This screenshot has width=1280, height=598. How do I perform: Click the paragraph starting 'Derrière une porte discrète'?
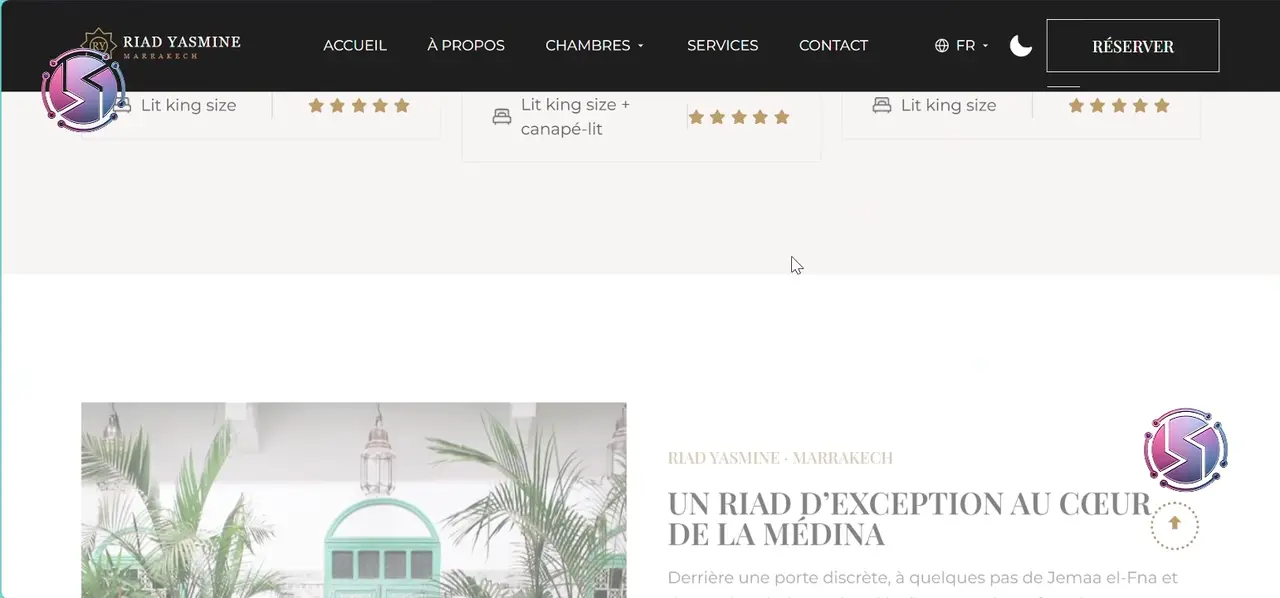pyautogui.click(x=923, y=584)
